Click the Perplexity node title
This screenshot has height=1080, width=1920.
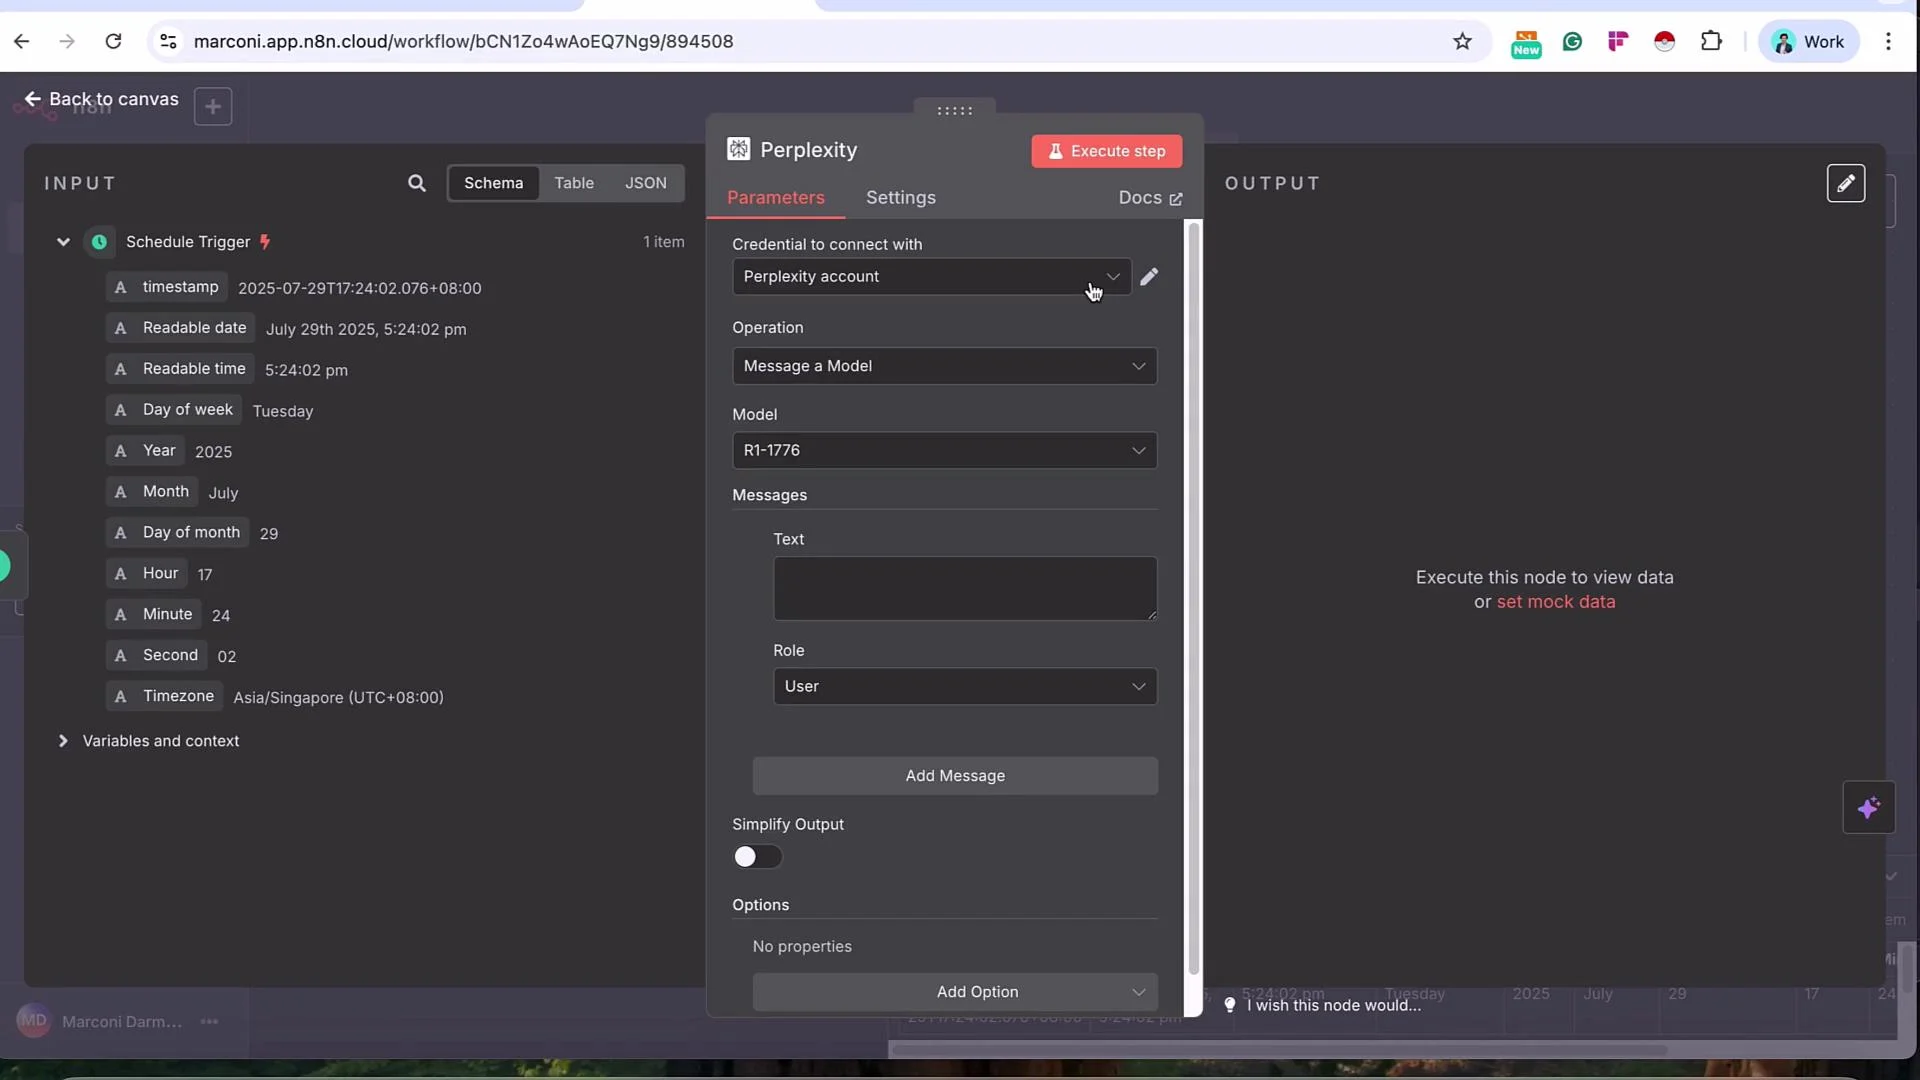tap(808, 150)
